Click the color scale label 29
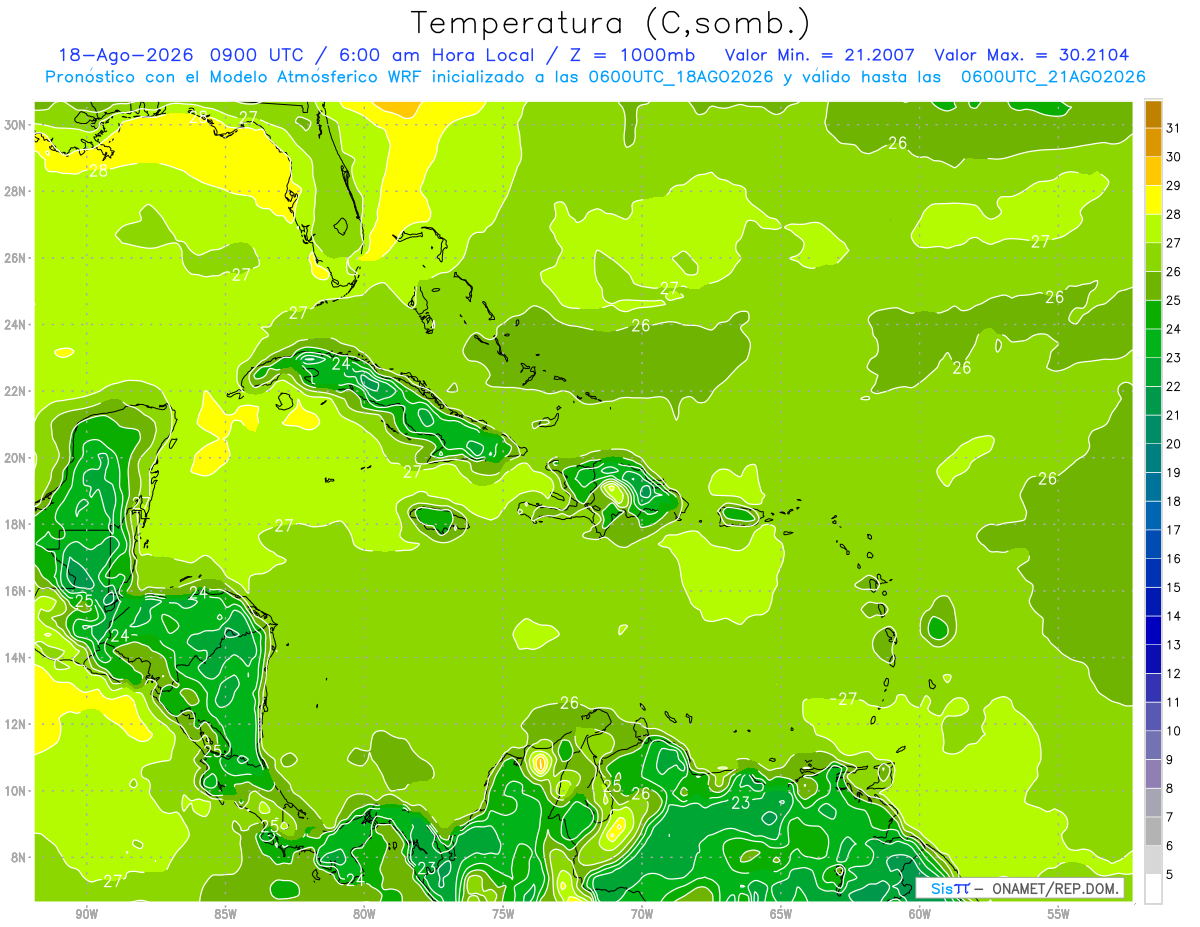This screenshot has height=927, width=1200. pos(1173,186)
